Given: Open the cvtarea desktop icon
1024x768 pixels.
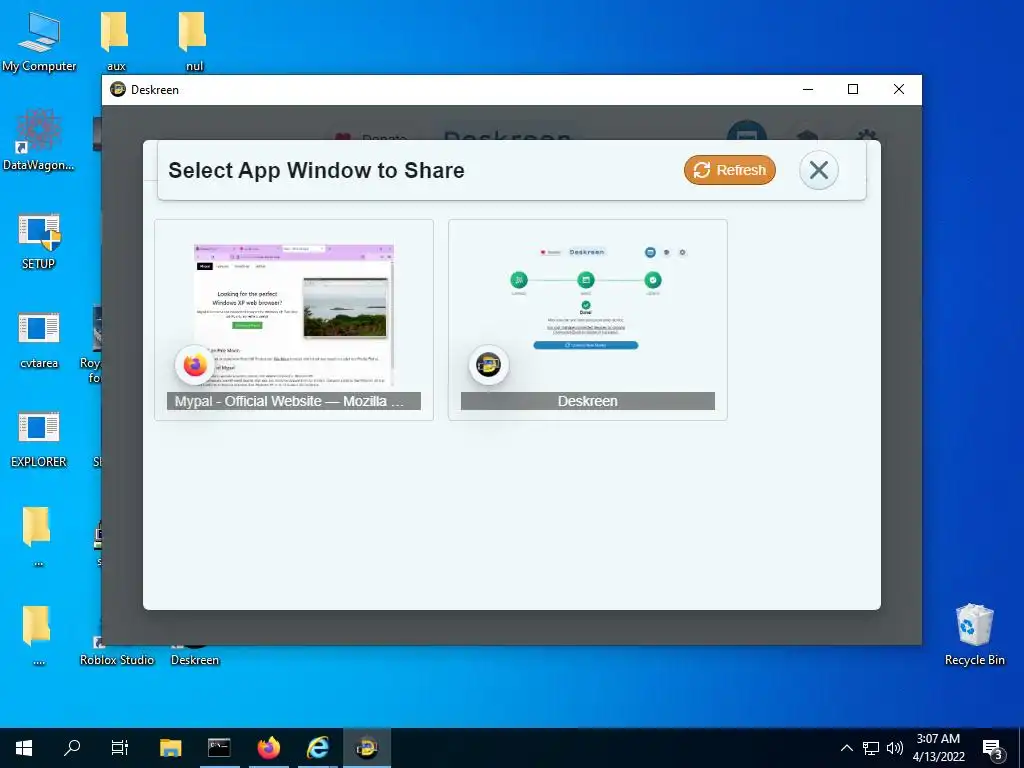Looking at the screenshot, I should (x=39, y=340).
